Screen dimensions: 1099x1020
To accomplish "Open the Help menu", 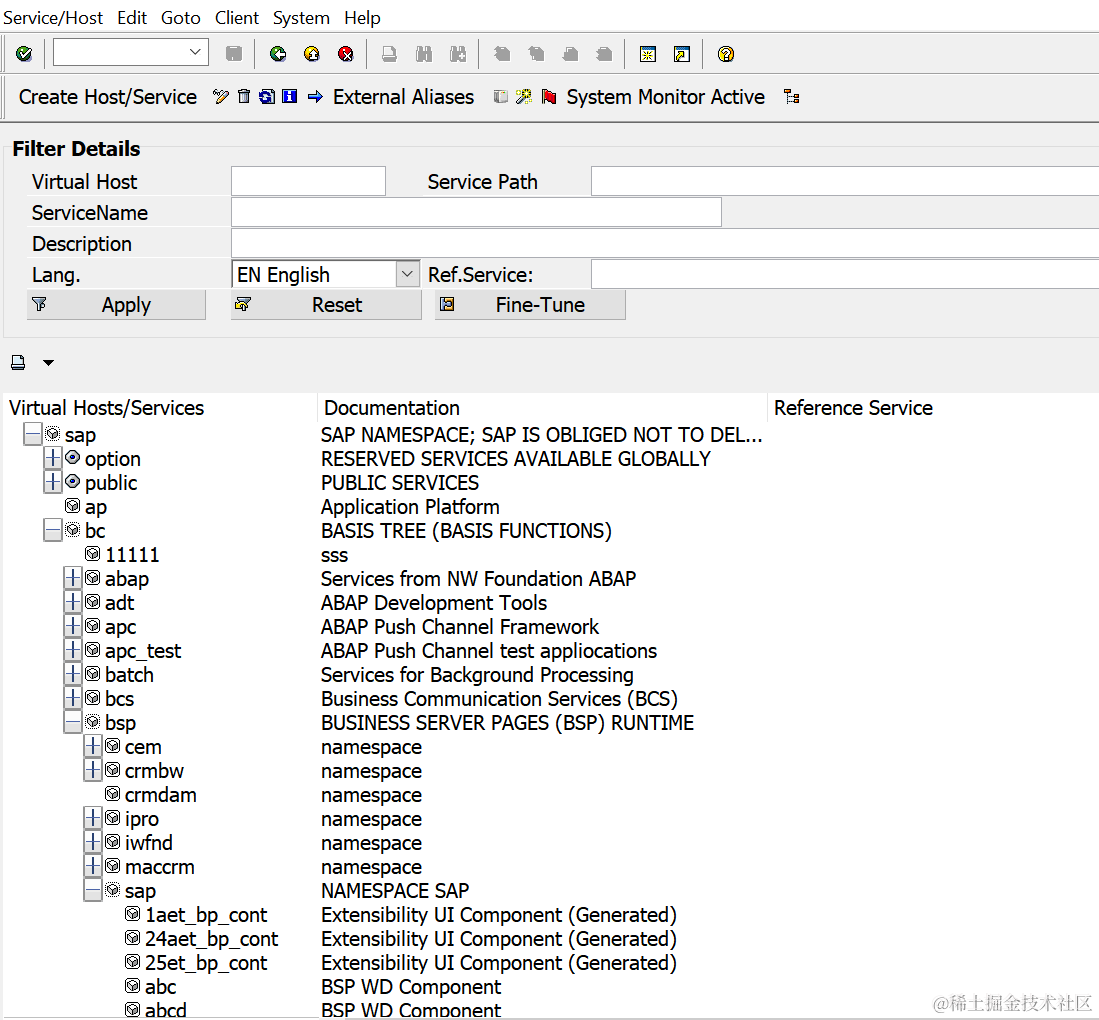I will 362,18.
